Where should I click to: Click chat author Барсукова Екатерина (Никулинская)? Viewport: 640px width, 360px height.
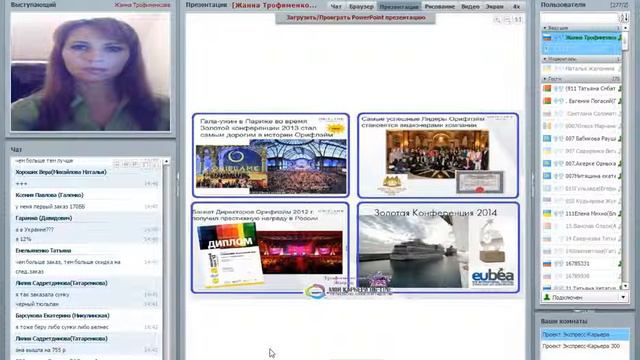pyautogui.click(x=62, y=316)
